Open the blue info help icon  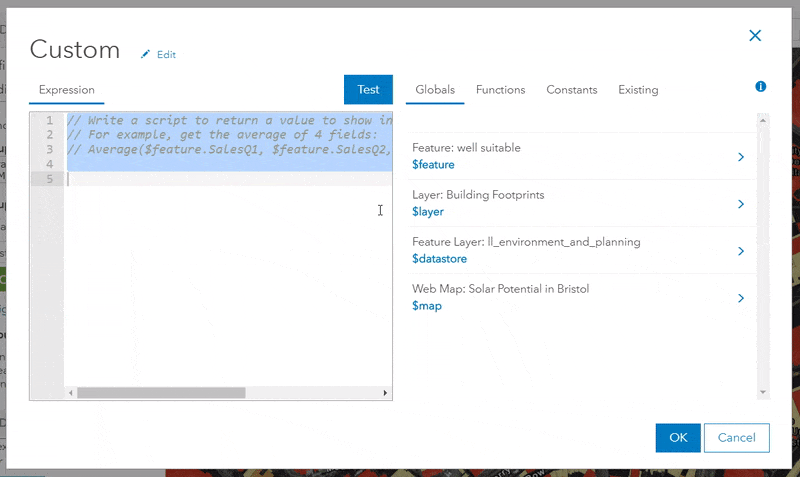pyautogui.click(x=761, y=87)
